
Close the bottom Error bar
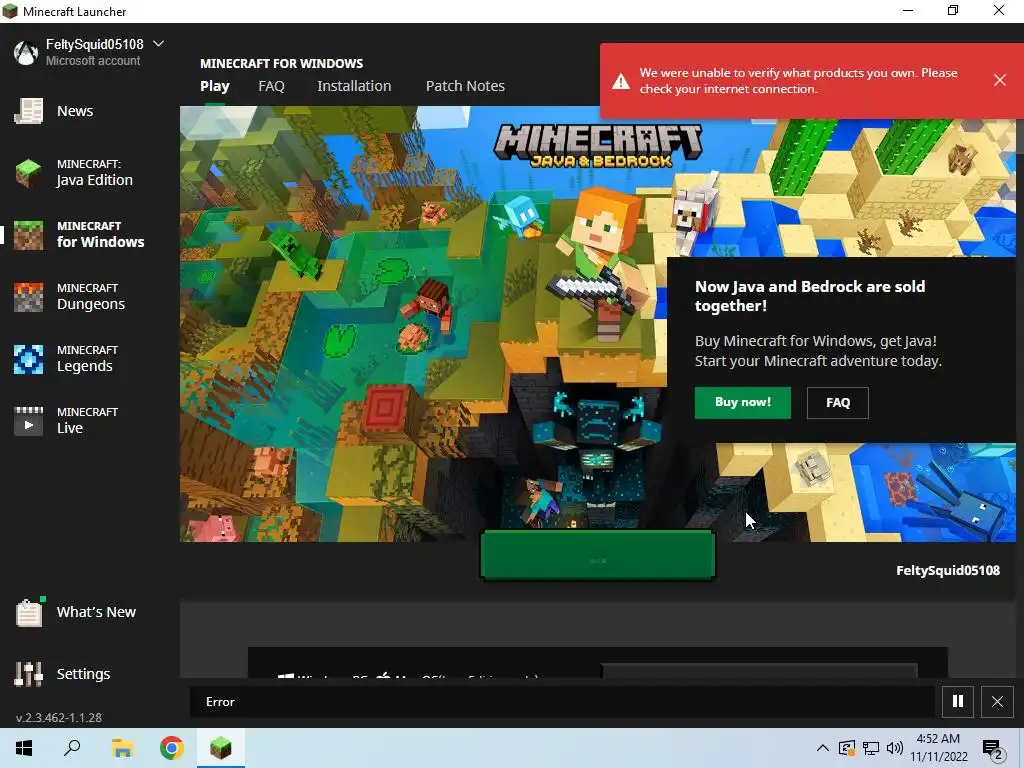(997, 701)
